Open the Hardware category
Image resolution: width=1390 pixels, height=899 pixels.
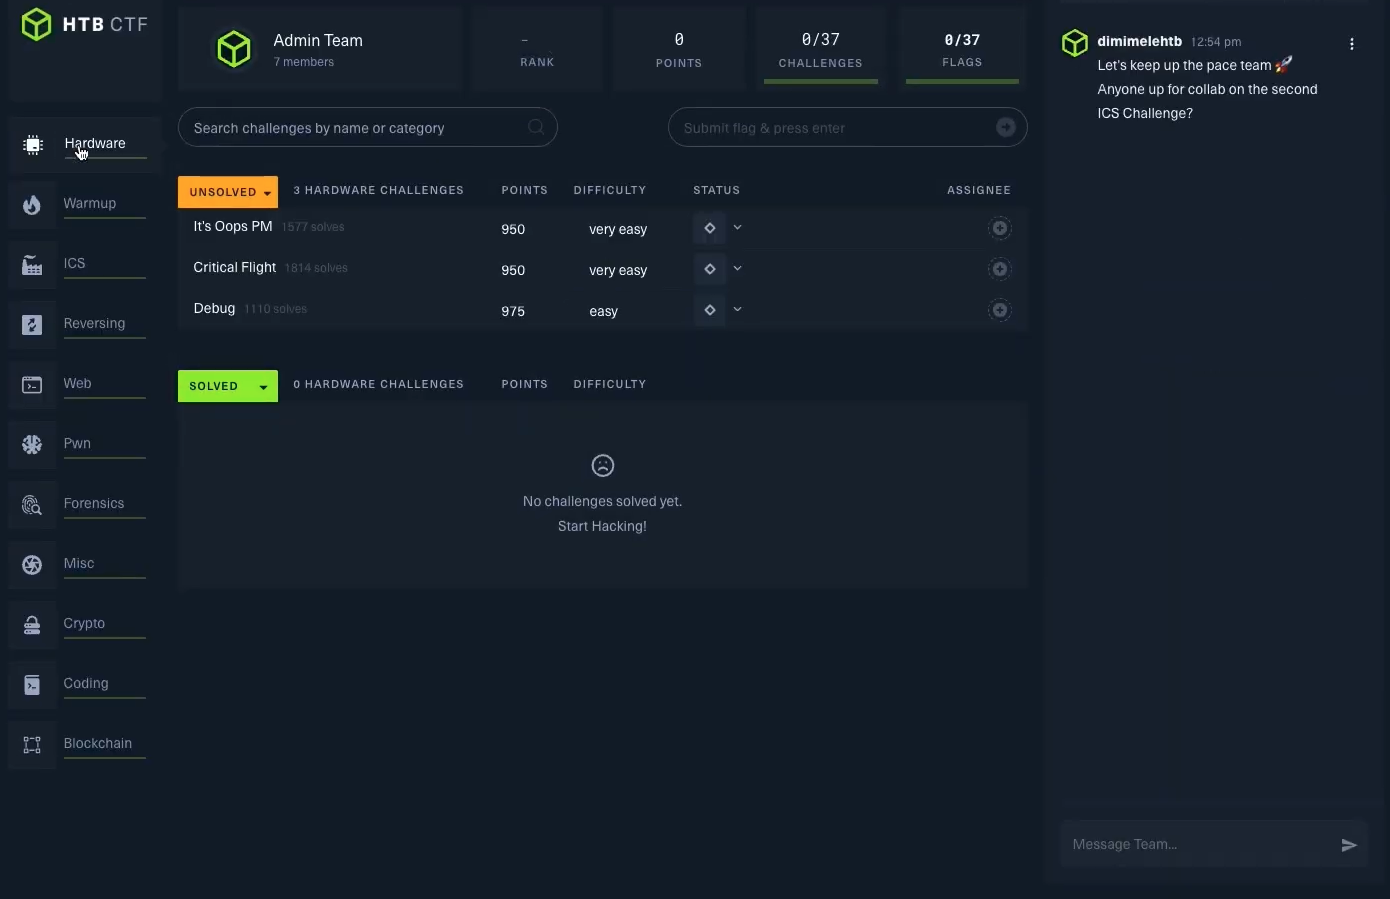click(x=85, y=145)
